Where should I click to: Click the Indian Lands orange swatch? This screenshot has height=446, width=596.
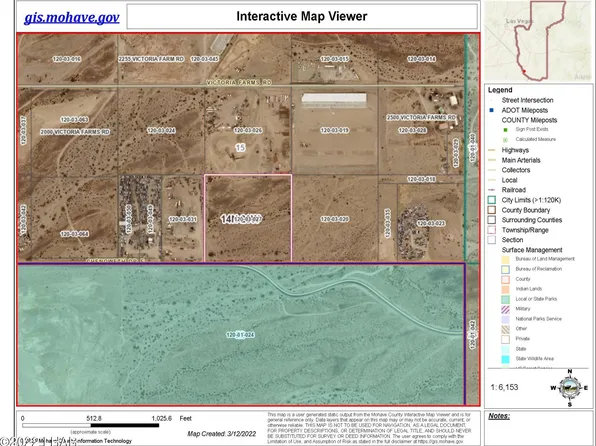tap(506, 289)
